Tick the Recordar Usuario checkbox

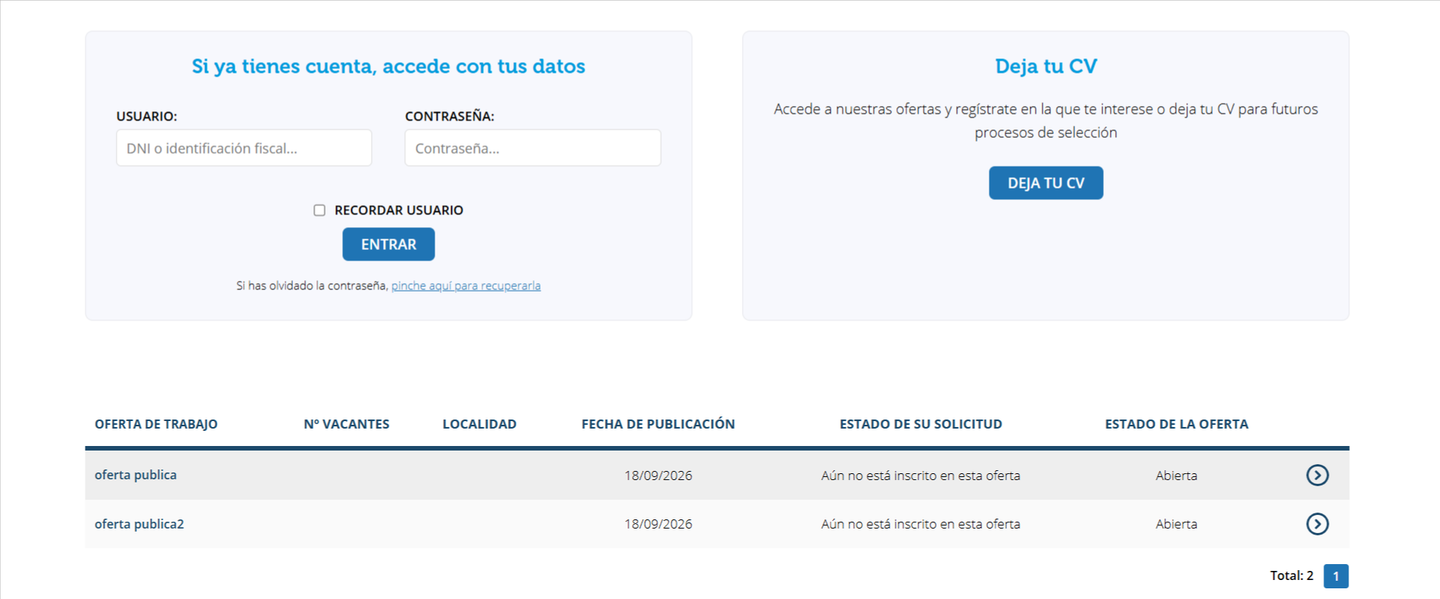320,210
